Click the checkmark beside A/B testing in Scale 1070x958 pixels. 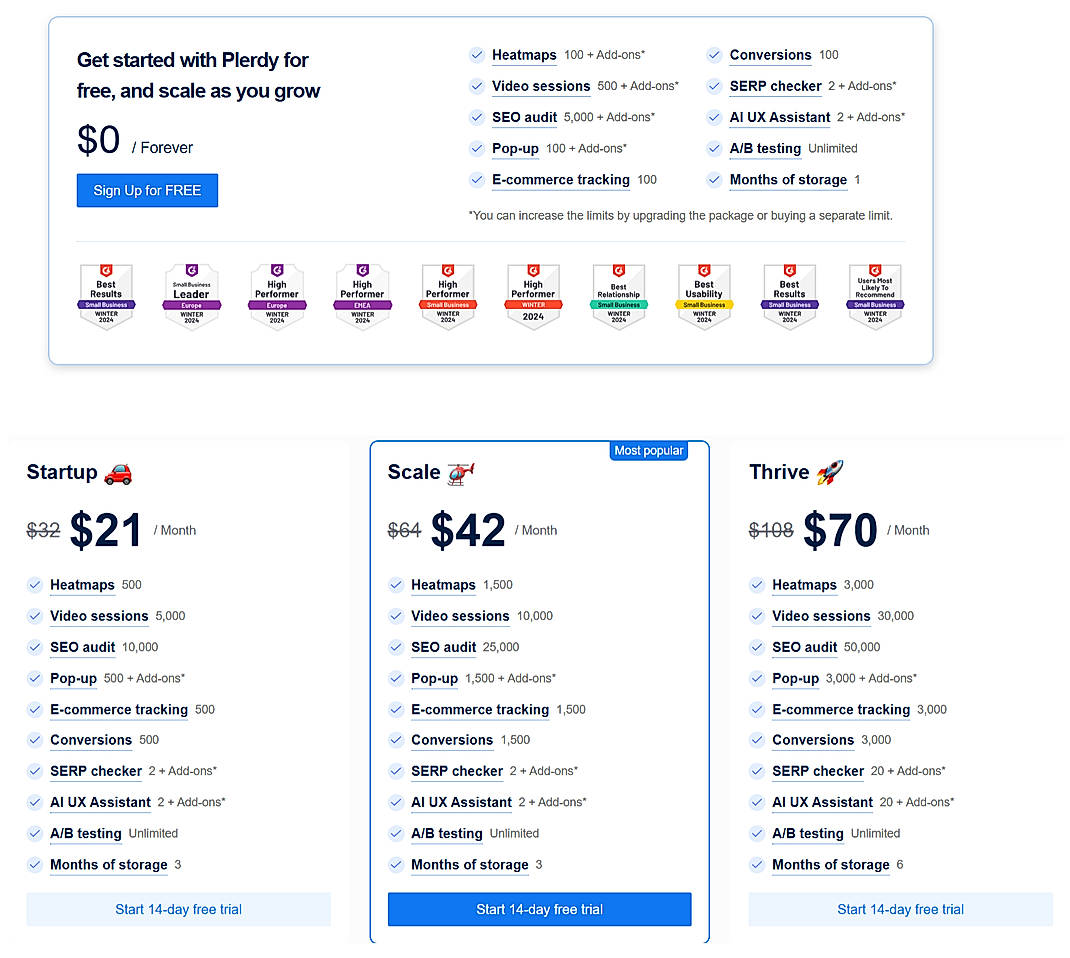tap(395, 833)
